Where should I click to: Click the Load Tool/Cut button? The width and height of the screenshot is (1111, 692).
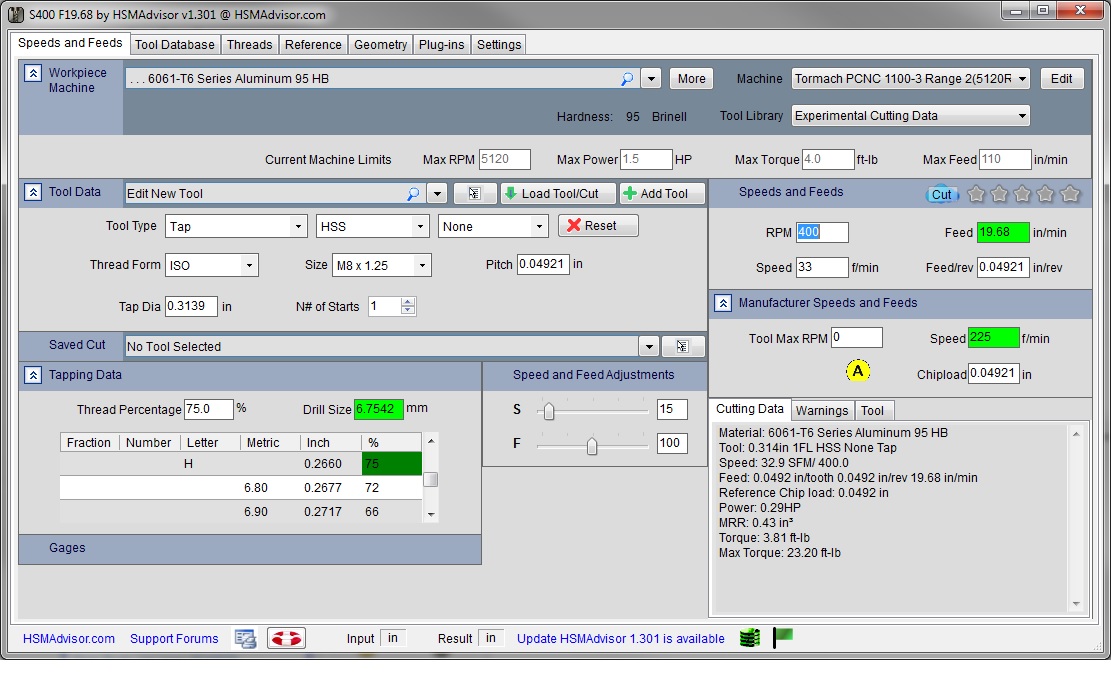tap(557, 193)
